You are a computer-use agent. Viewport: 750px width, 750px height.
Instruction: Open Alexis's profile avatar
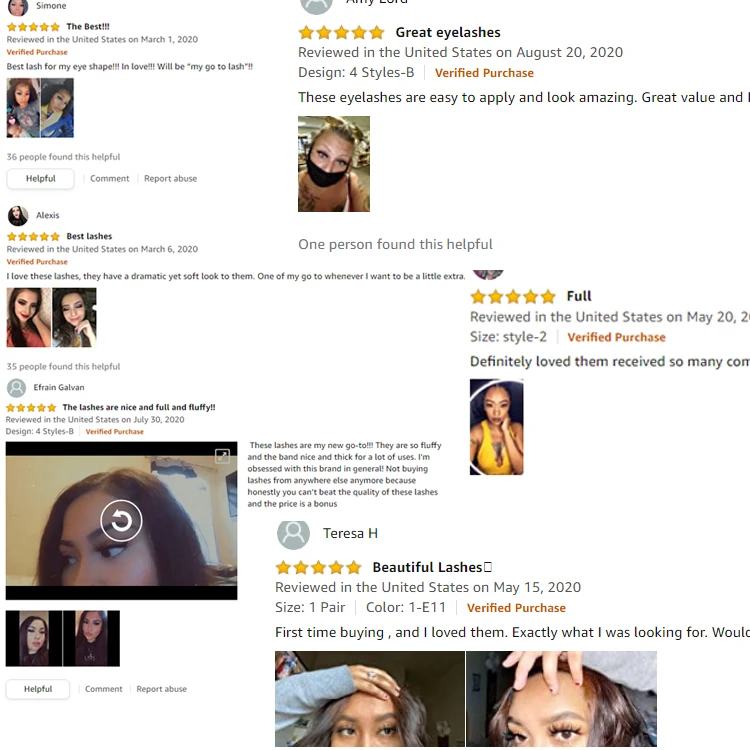tap(18, 216)
